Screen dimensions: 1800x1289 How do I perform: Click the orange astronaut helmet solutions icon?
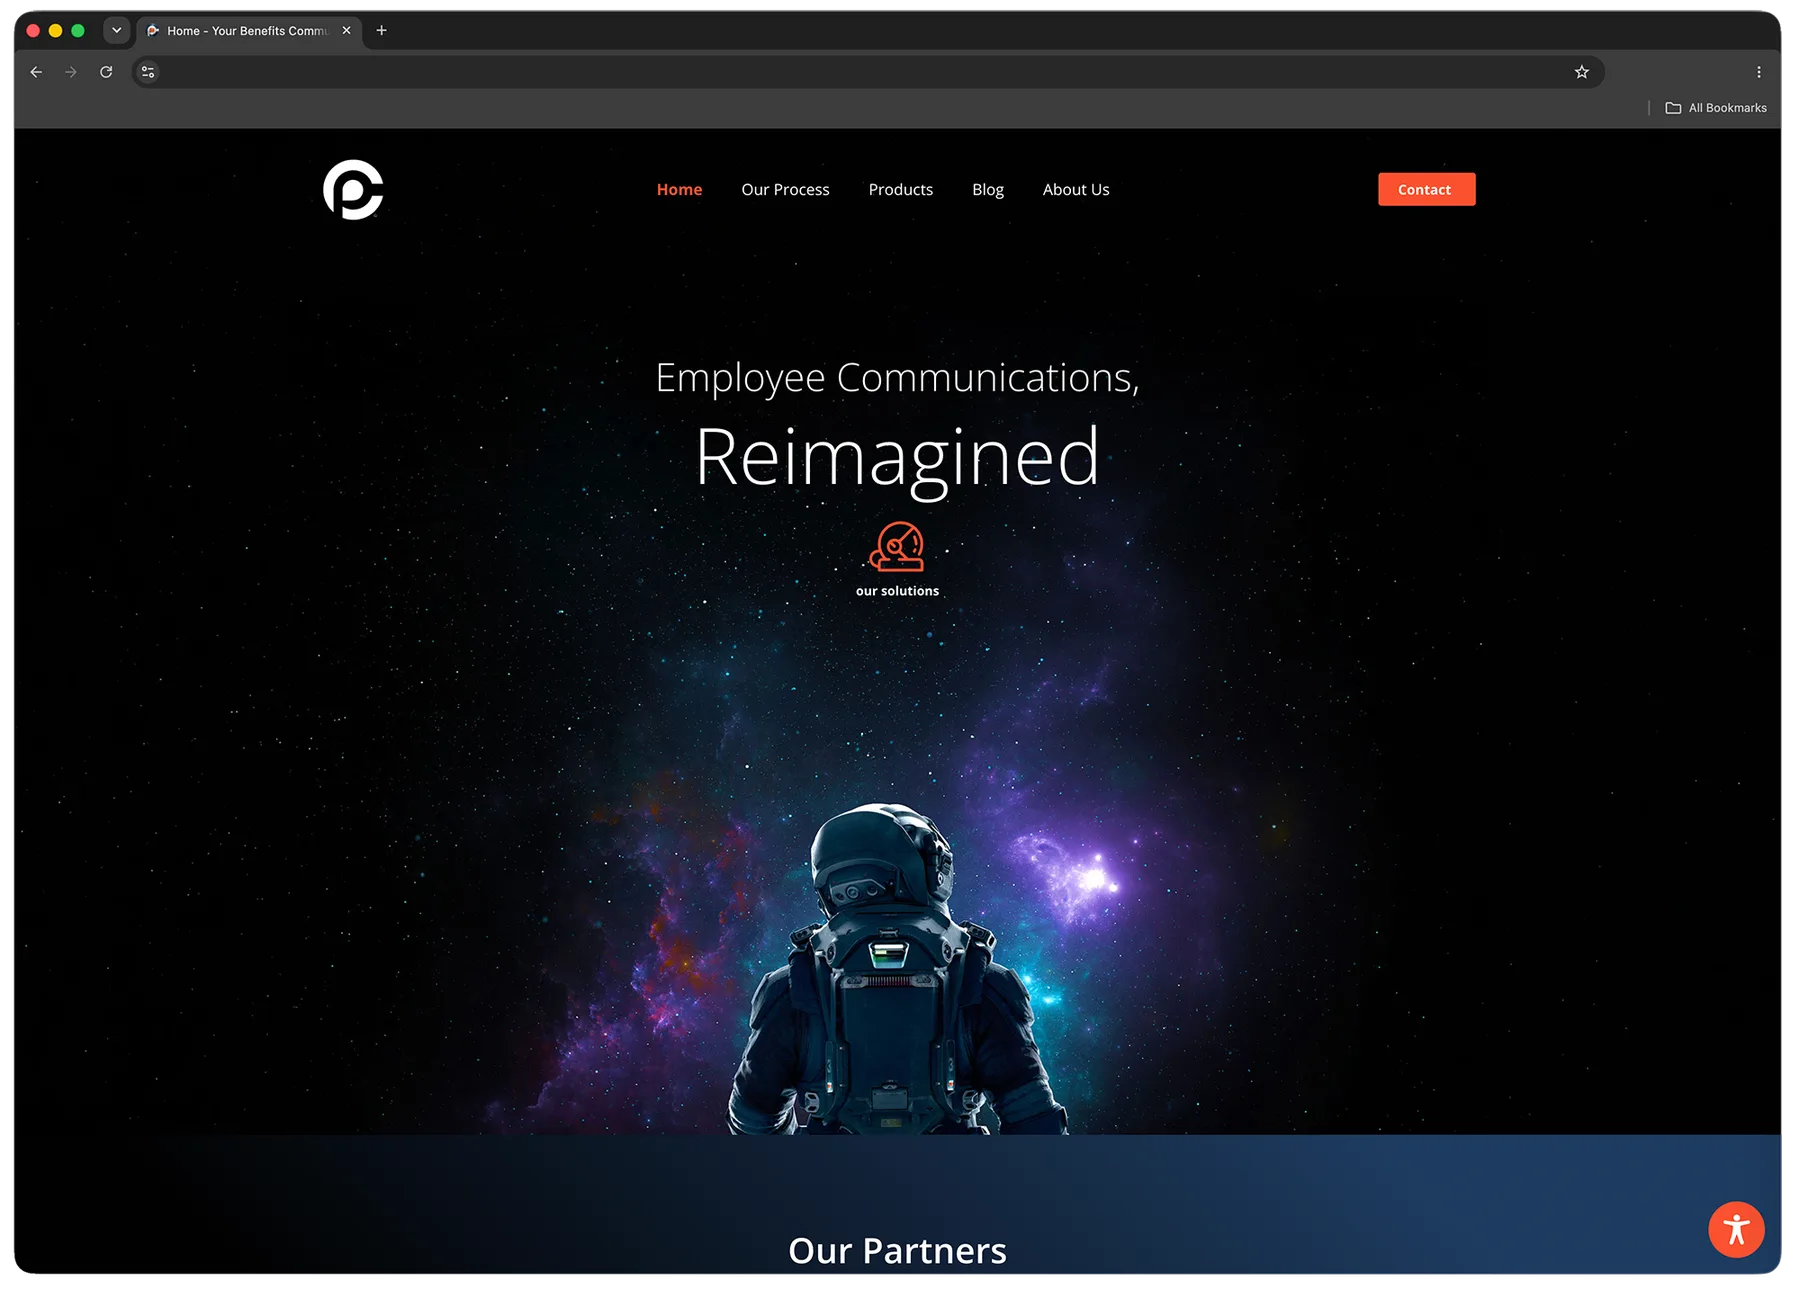(897, 547)
